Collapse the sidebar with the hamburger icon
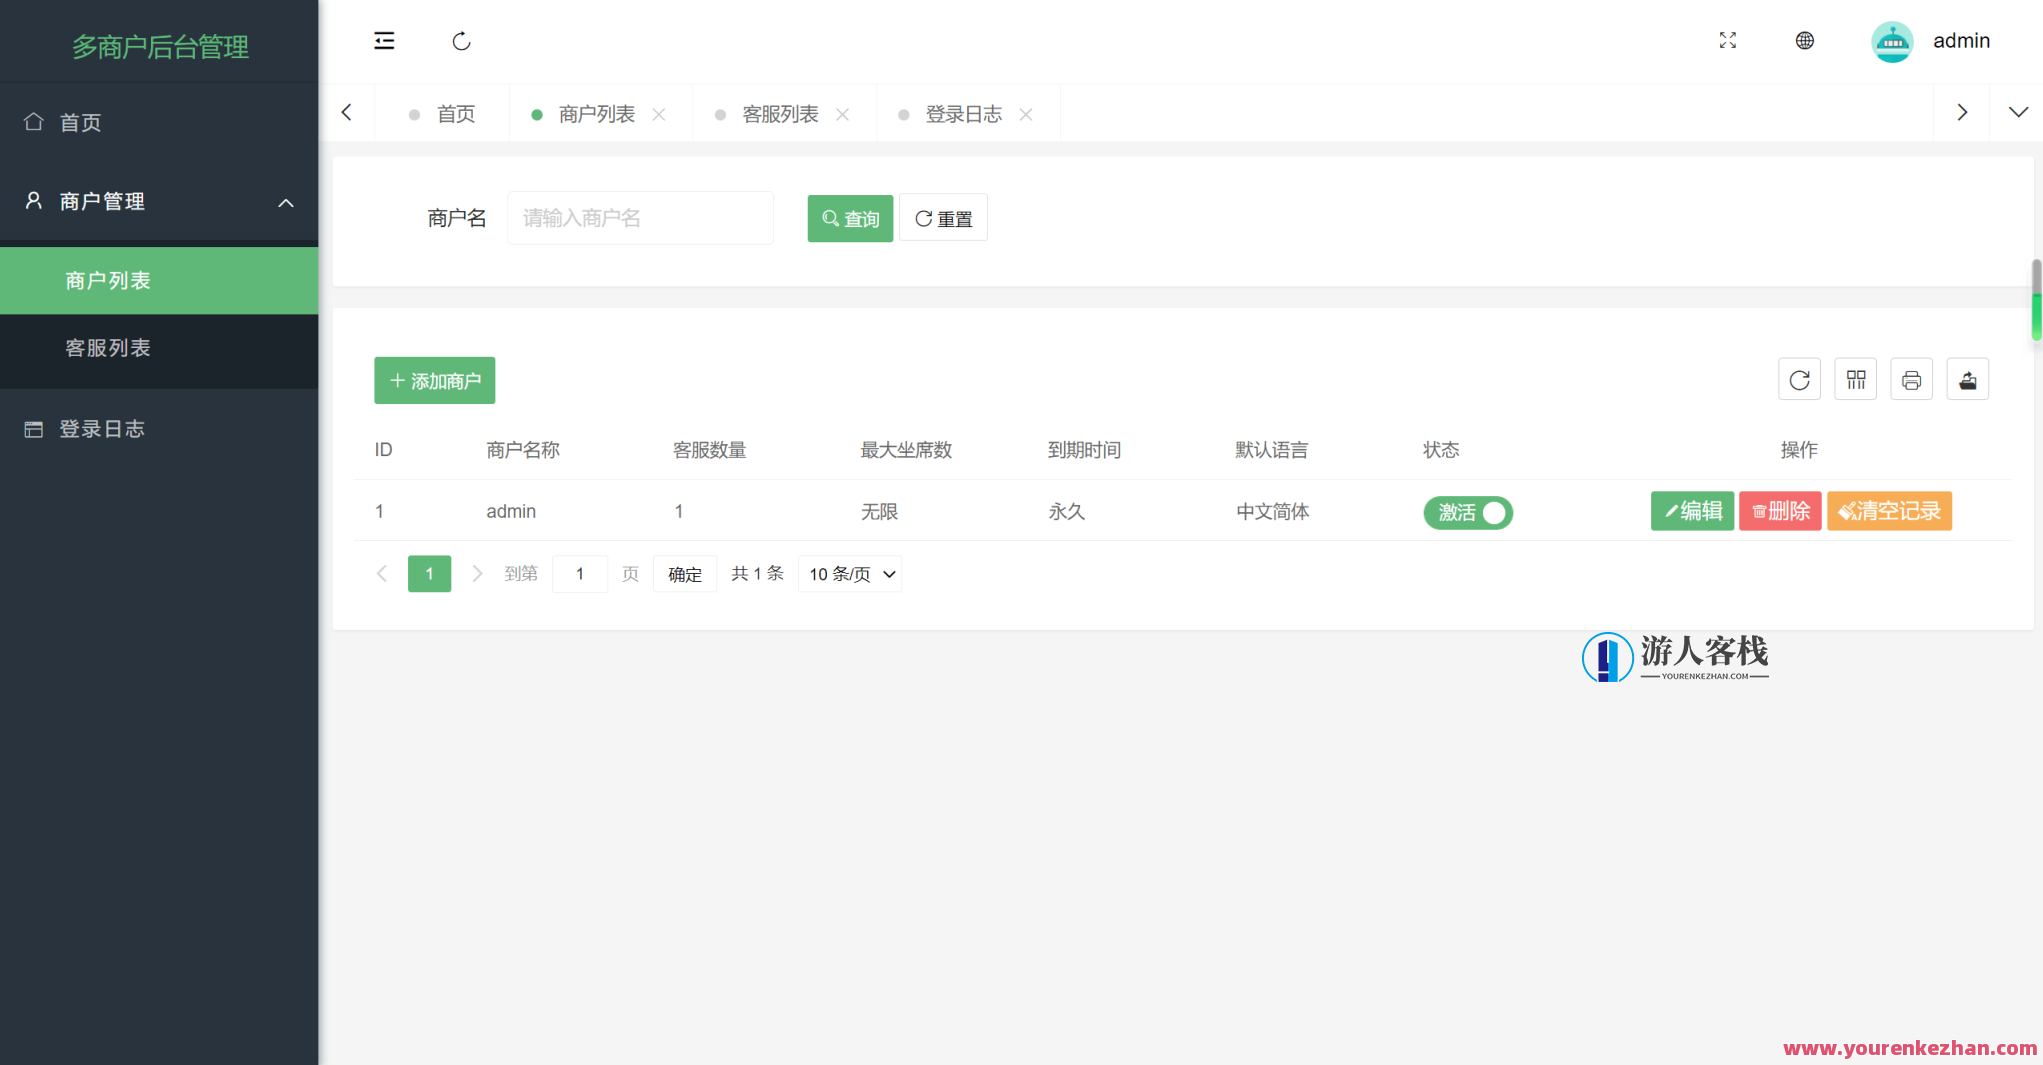The height and width of the screenshot is (1065, 2043). 384,41
